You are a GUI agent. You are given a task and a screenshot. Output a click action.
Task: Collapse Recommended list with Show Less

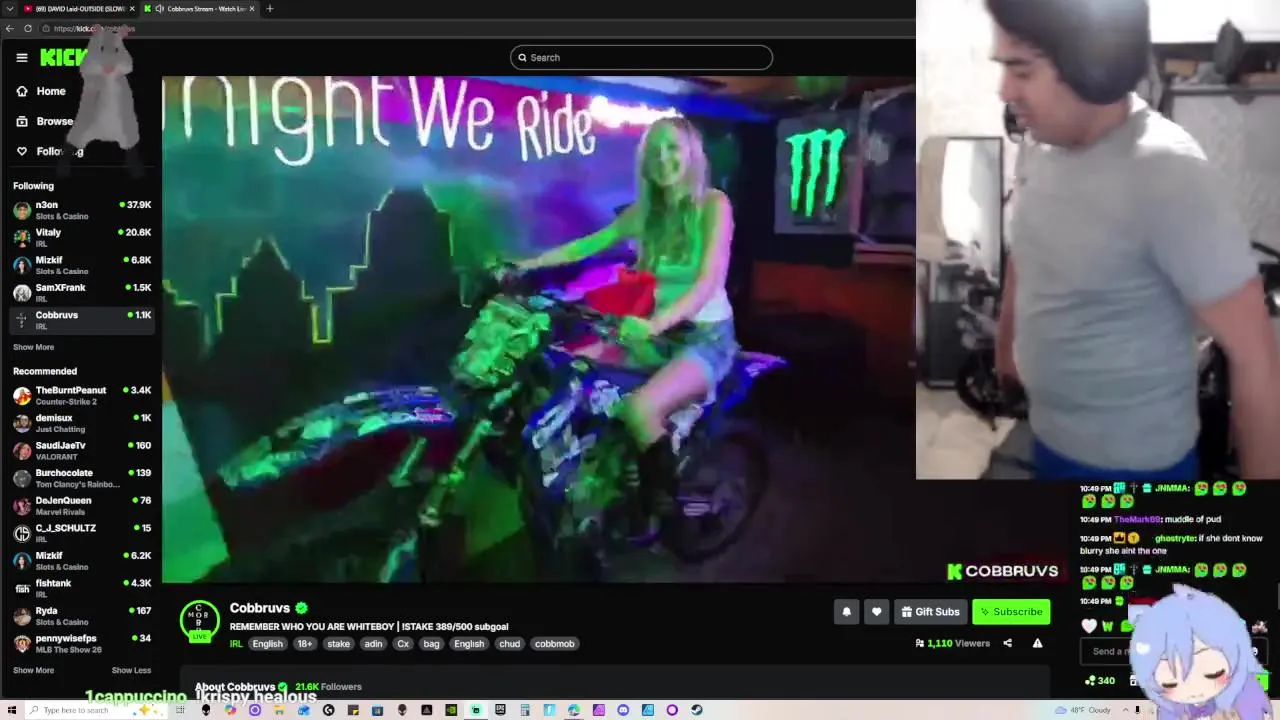(131, 670)
